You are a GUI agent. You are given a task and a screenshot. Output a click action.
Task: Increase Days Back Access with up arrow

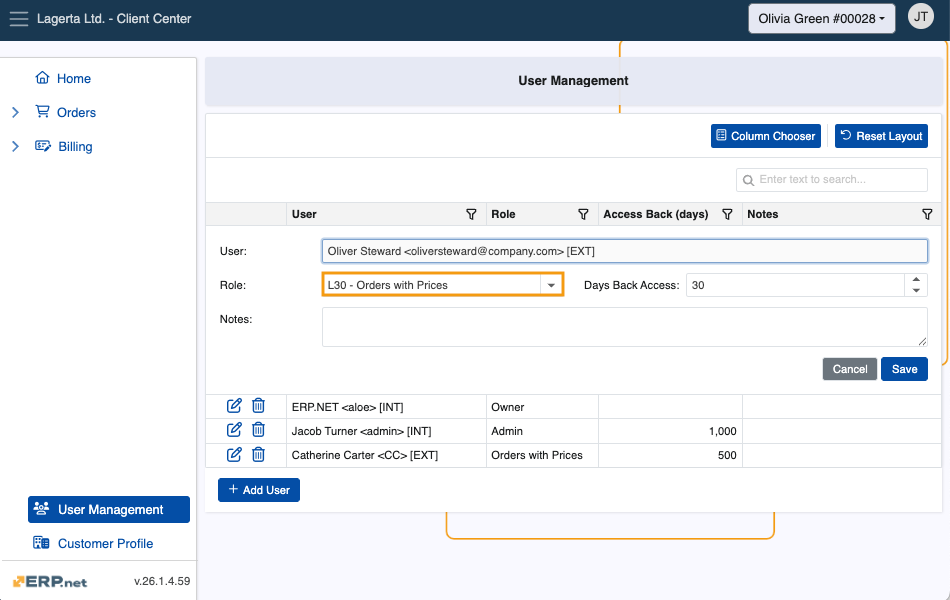pos(916,279)
